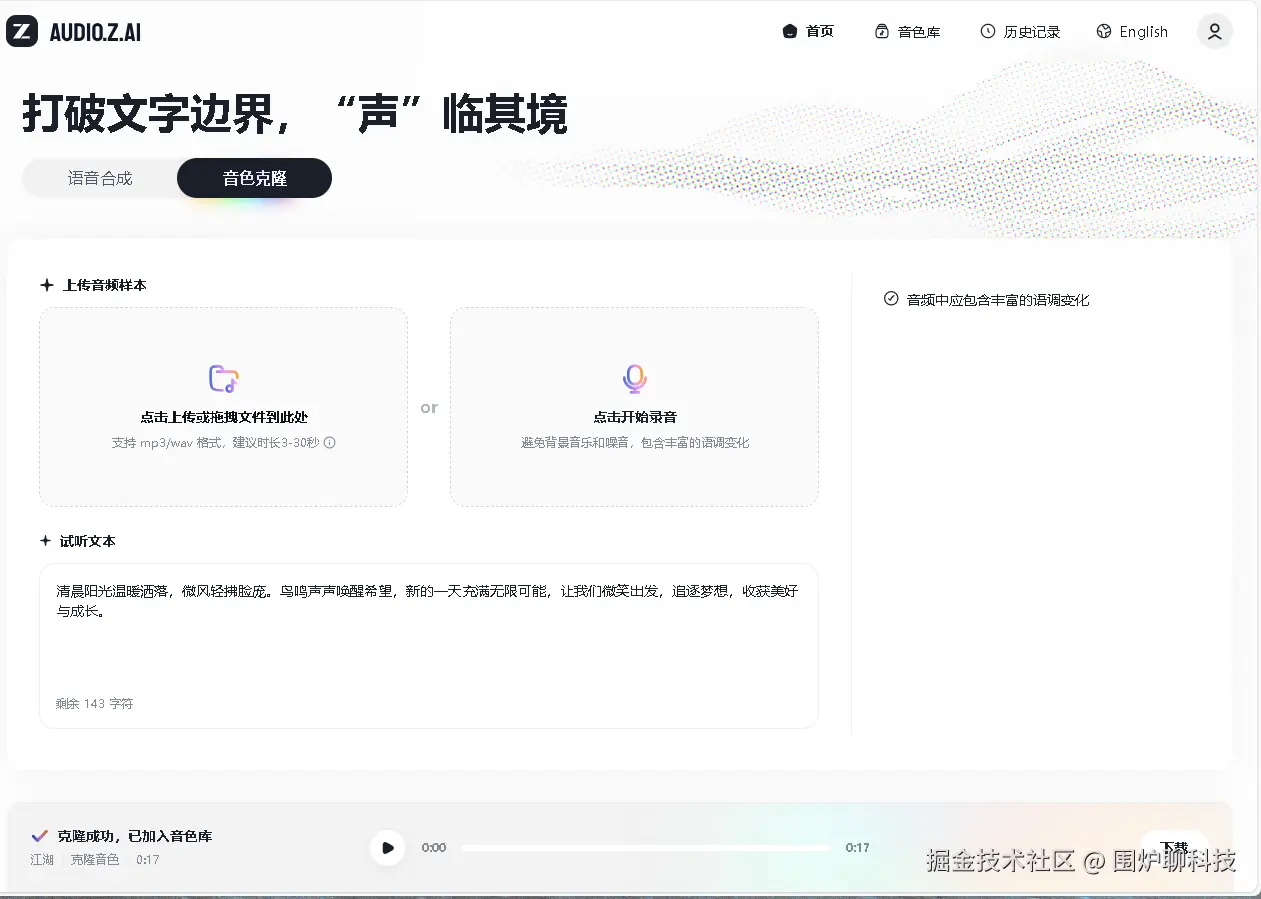
Task: Click inside the 试听文本 text area
Action: click(428, 645)
